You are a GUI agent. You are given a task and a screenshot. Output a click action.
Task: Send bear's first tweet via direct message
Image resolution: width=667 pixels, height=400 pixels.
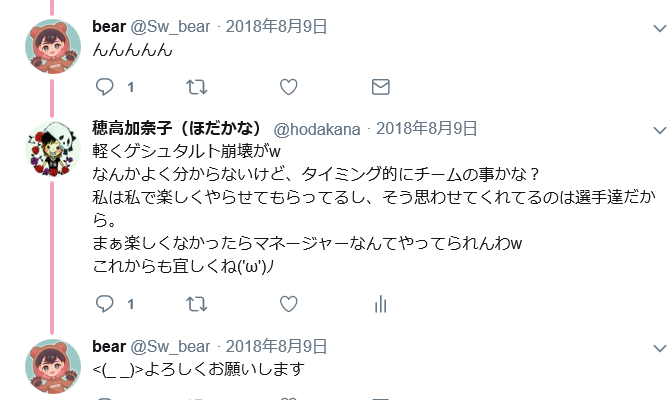click(x=381, y=87)
